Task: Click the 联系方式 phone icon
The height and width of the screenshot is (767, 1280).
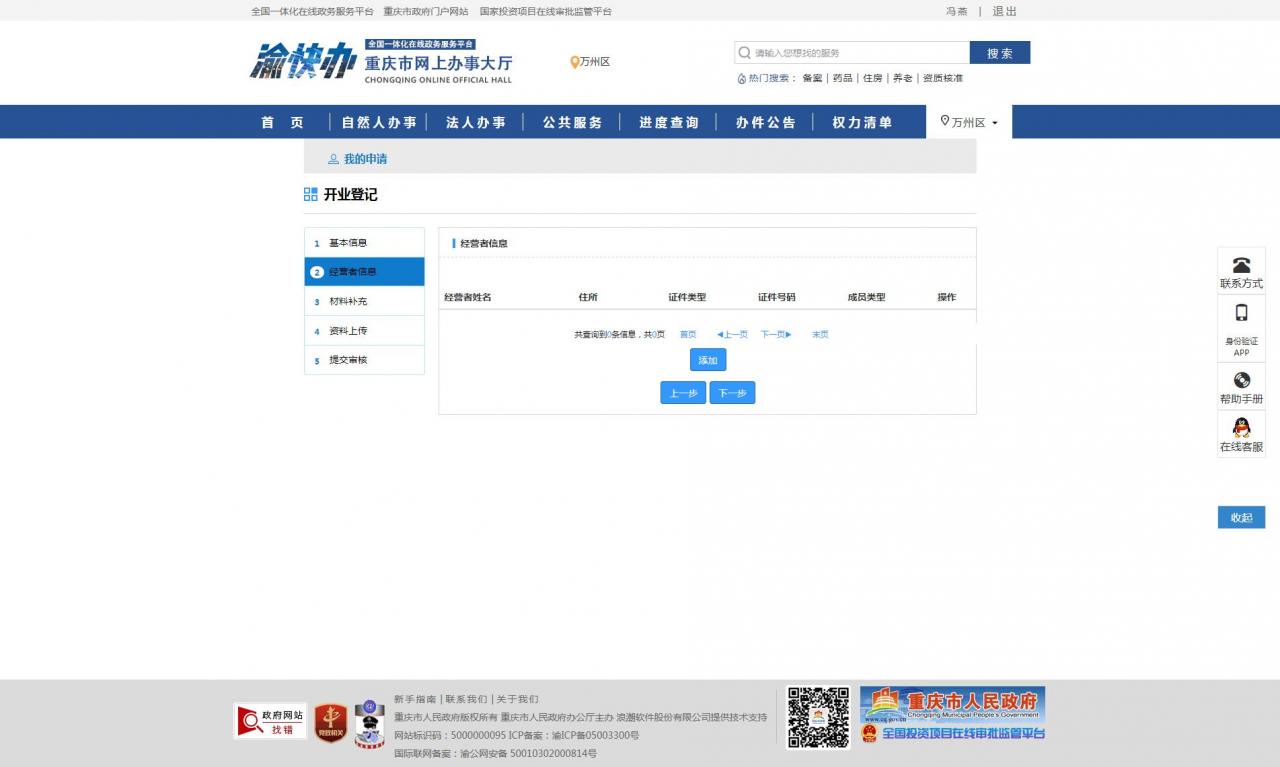Action: click(1240, 263)
